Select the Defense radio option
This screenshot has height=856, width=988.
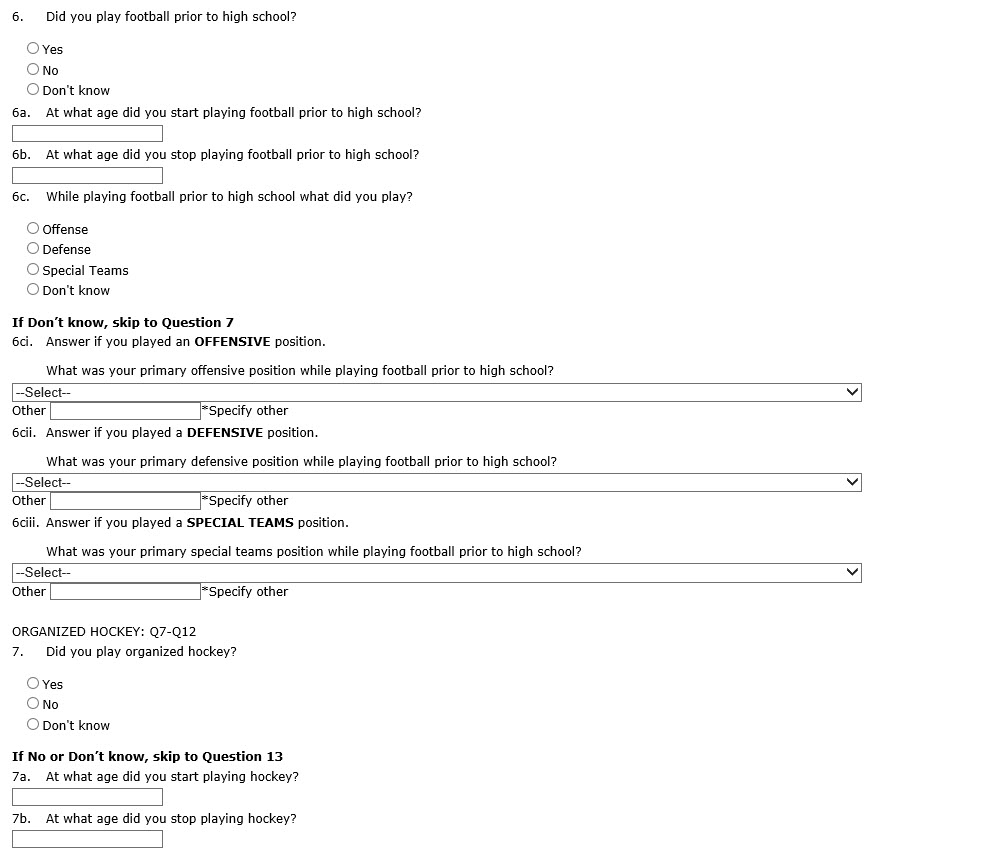pos(33,248)
